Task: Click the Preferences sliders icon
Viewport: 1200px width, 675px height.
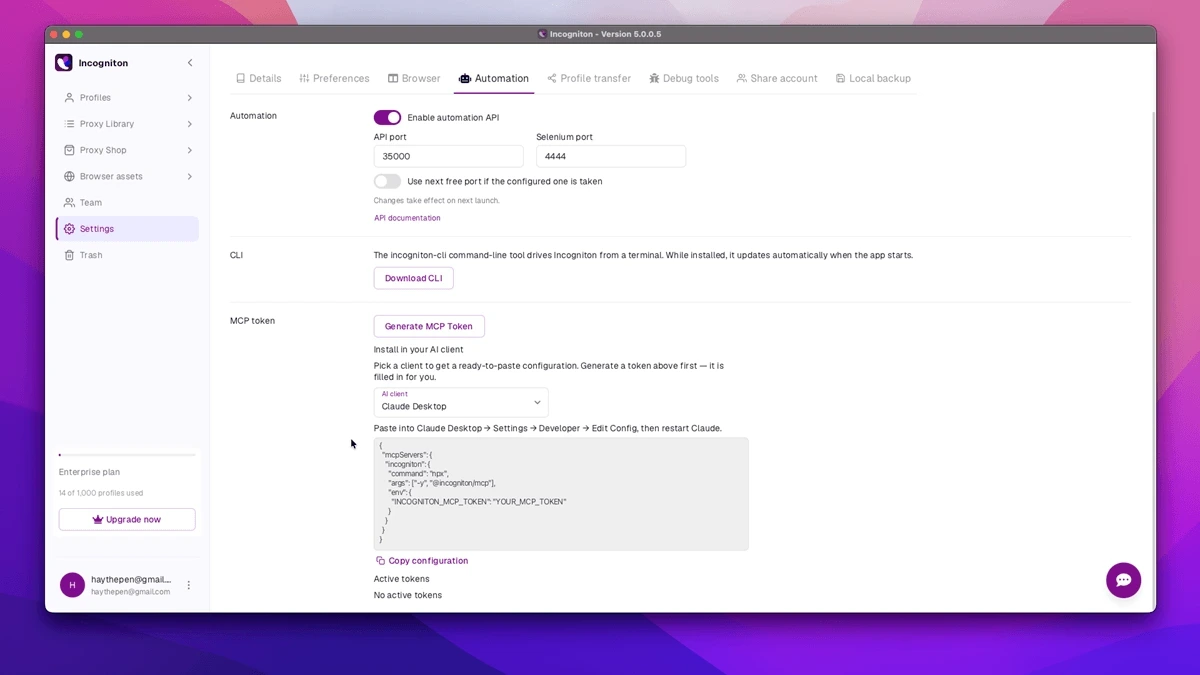Action: tap(304, 78)
